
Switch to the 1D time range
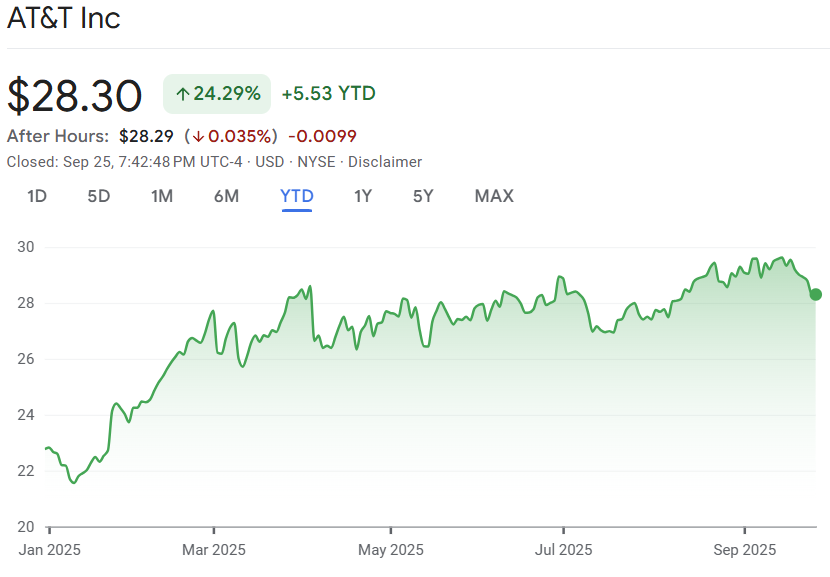pyautogui.click(x=37, y=196)
